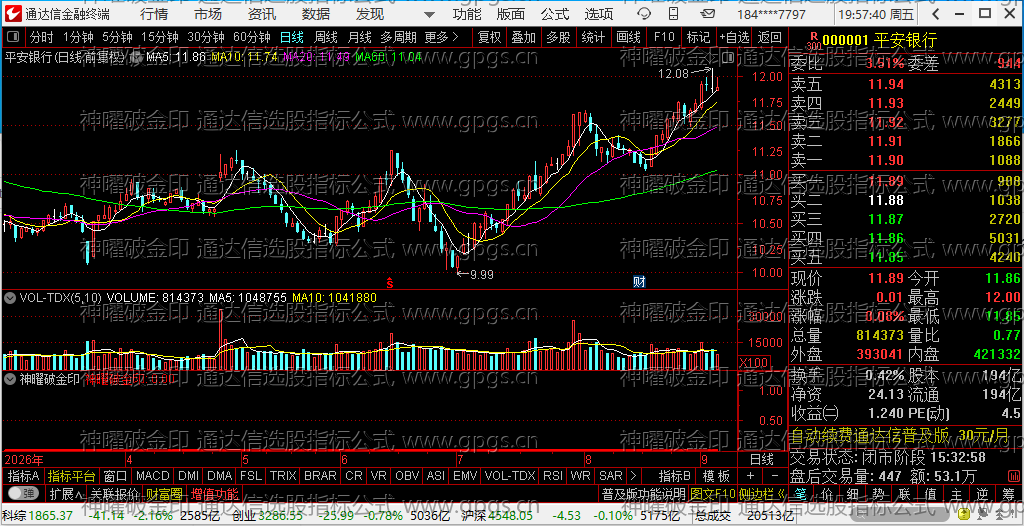Open the 公式 menu
Screen dimensions: 1024x526
[x=554, y=14]
